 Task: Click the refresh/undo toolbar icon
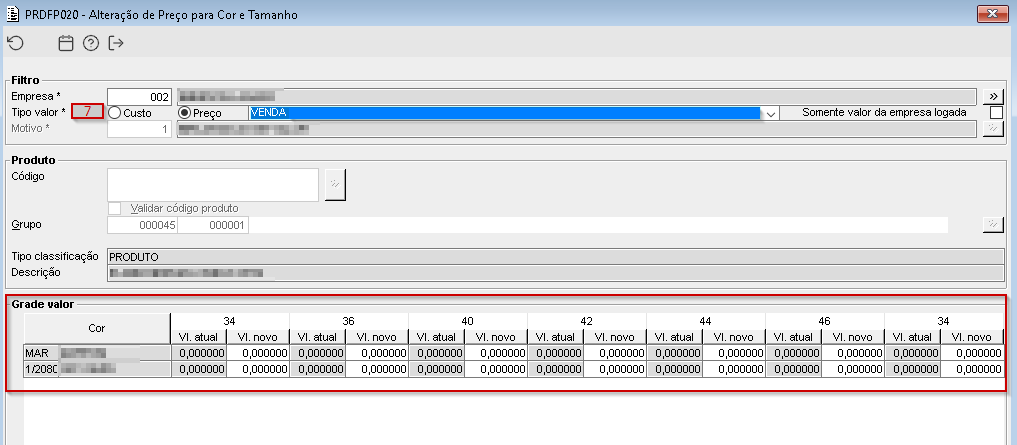pyautogui.click(x=15, y=43)
